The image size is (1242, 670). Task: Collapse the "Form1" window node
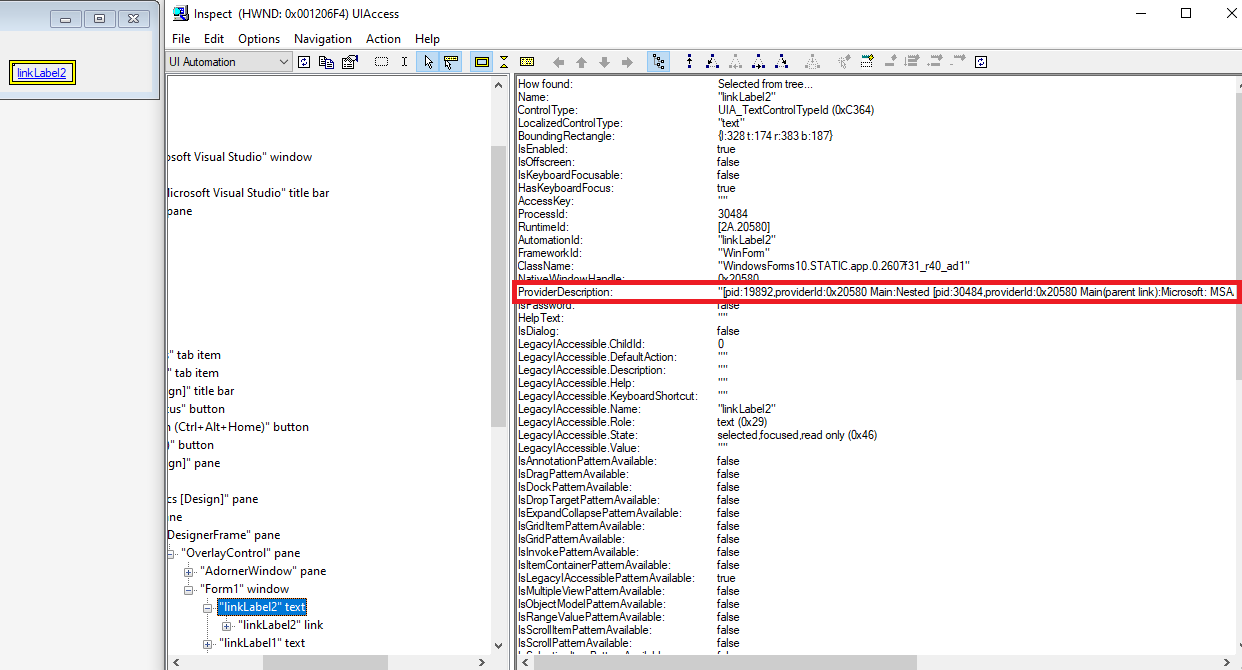coord(189,589)
